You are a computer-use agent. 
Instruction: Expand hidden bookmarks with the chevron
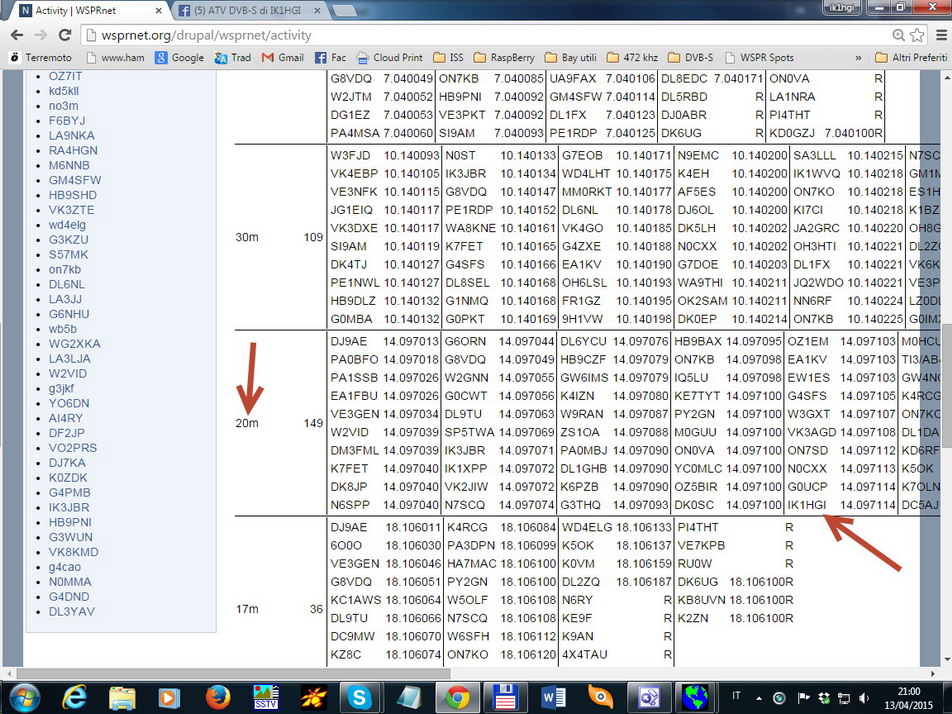(x=858, y=58)
